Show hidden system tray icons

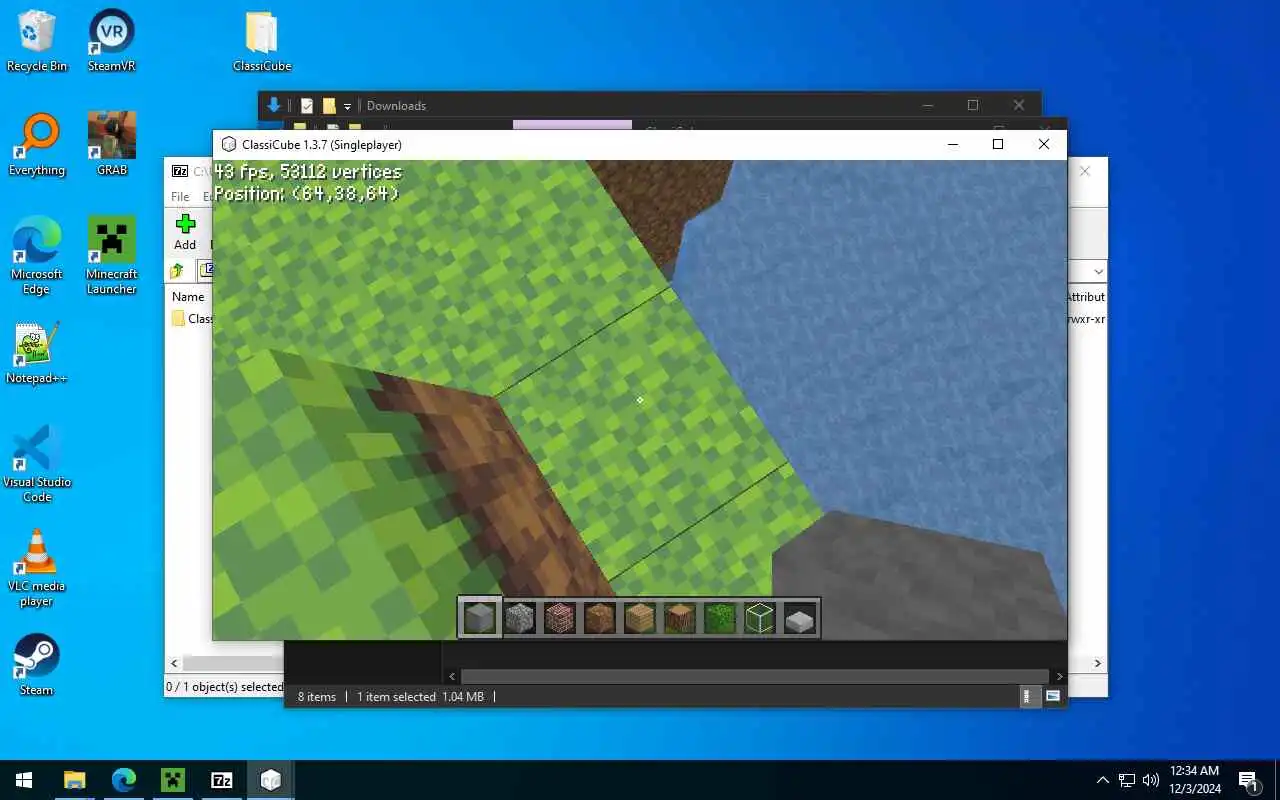pos(1103,780)
